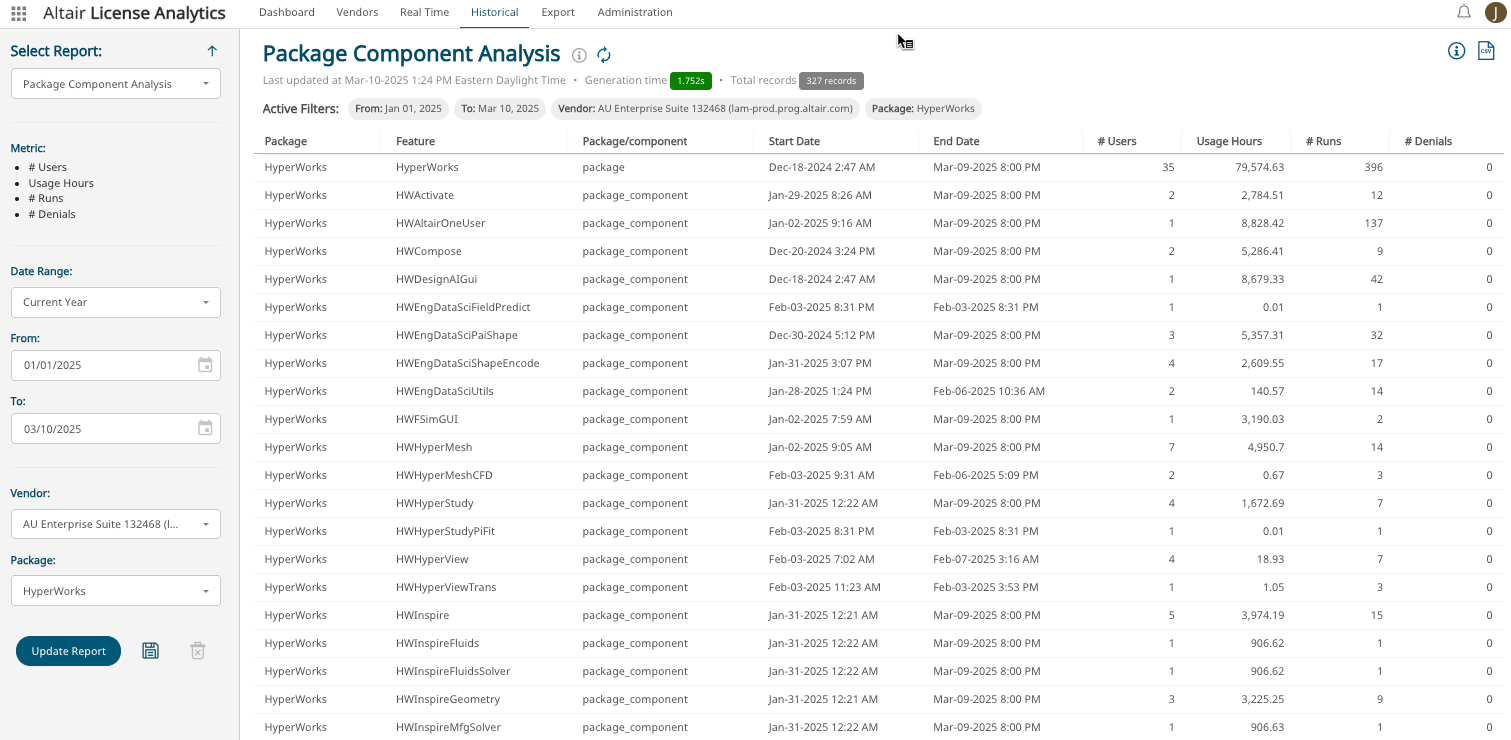Select the HWInspireFluidsSolver feature cell
The width and height of the screenshot is (1511, 740).
click(453, 671)
